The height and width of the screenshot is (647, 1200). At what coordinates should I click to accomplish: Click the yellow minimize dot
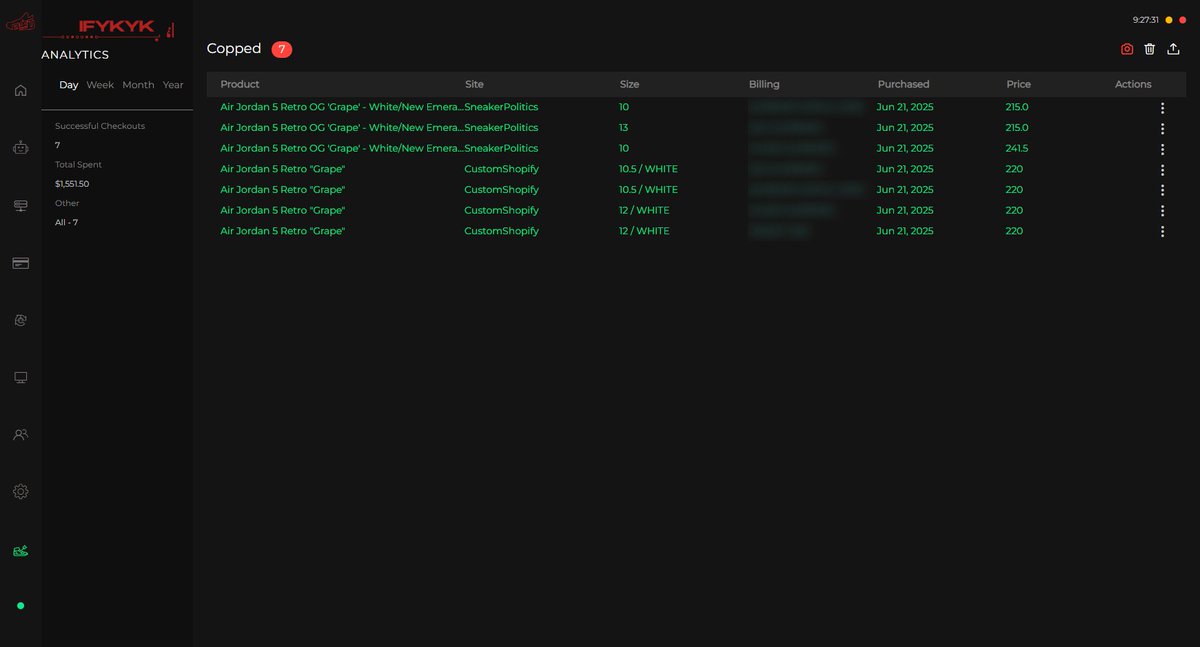[1169, 20]
